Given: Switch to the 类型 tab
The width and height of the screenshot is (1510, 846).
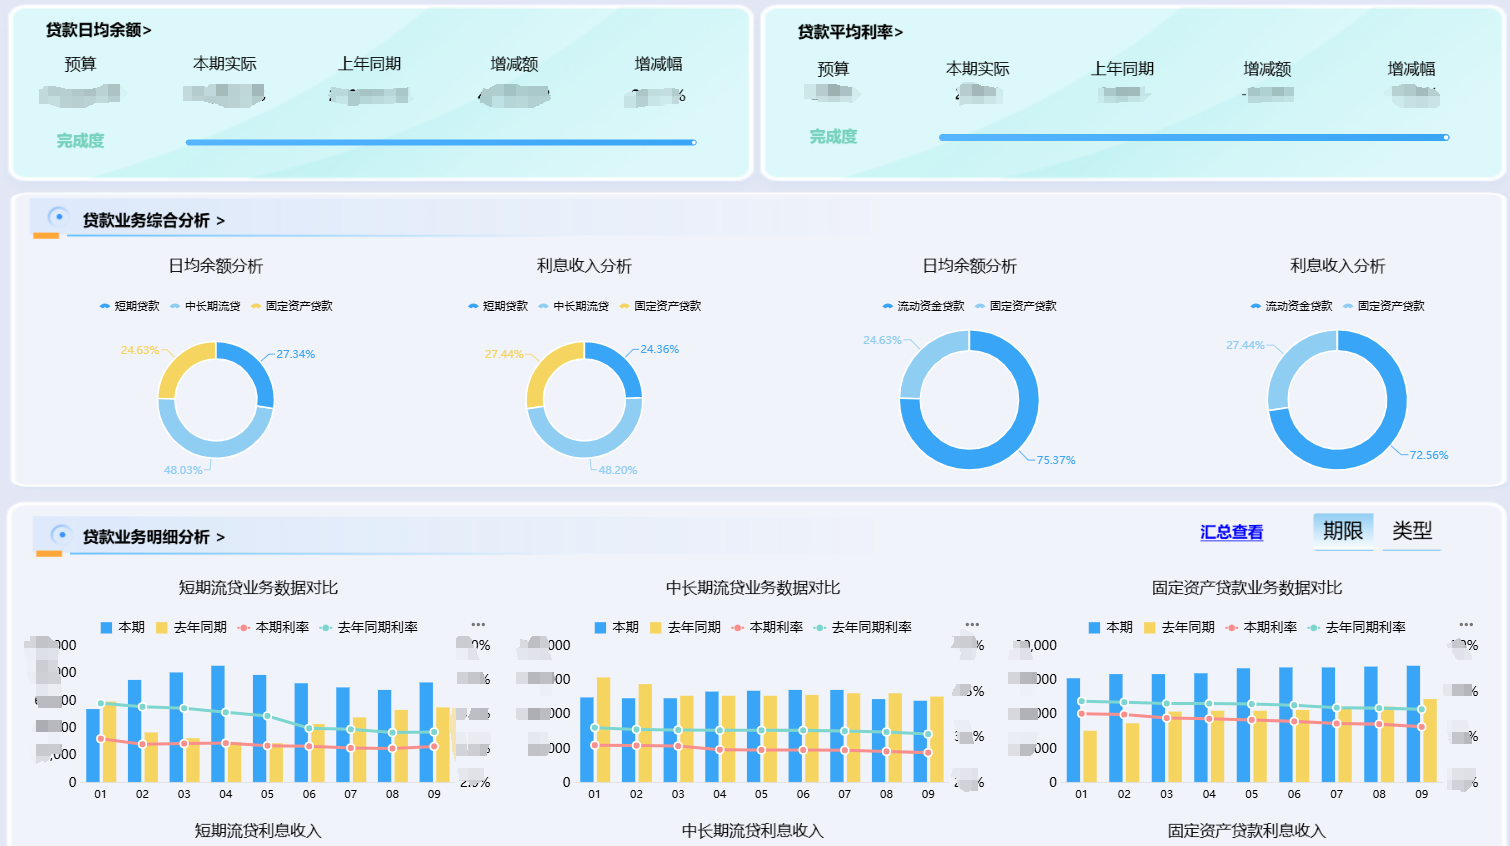Looking at the screenshot, I should point(1412,531).
